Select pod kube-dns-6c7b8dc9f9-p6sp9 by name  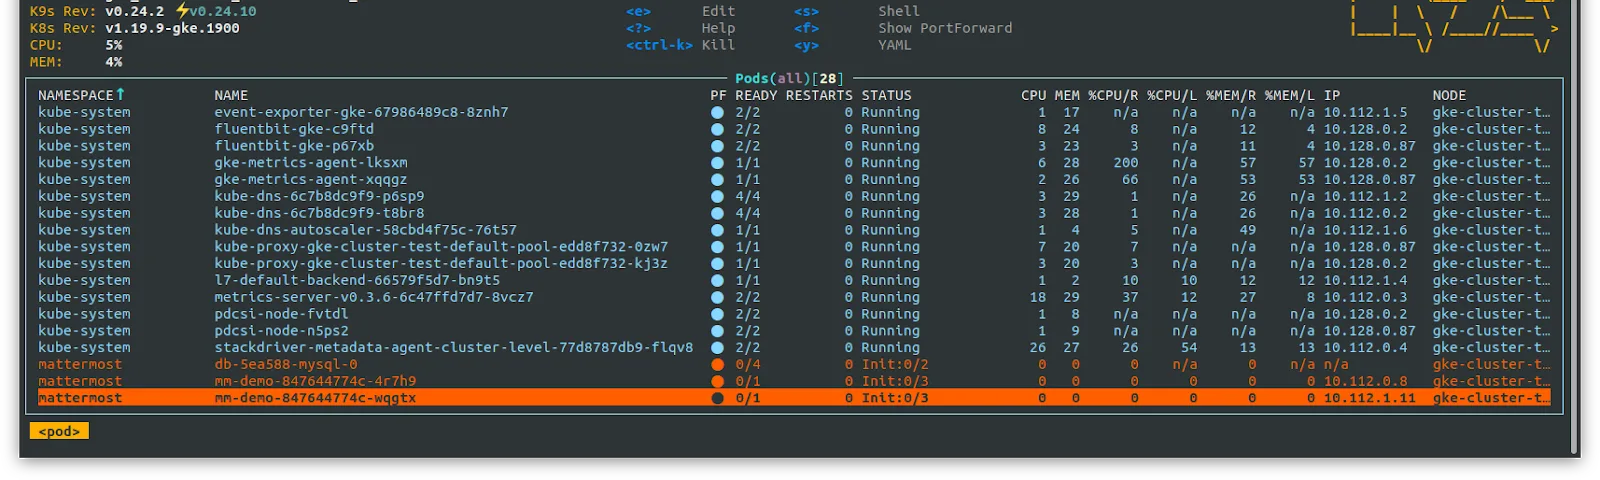point(319,197)
